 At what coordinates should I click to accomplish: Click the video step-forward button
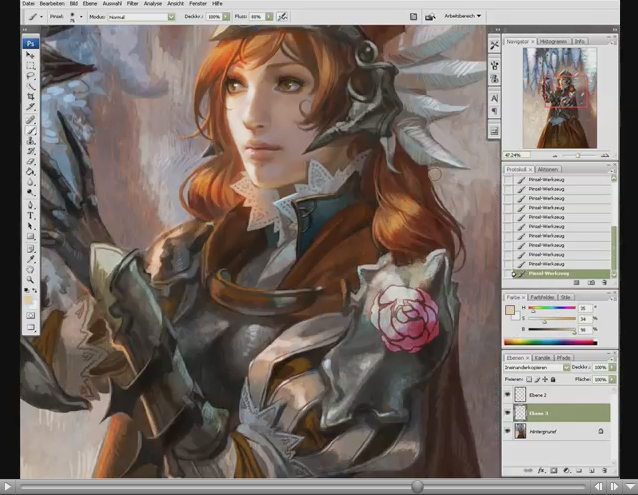point(614,486)
